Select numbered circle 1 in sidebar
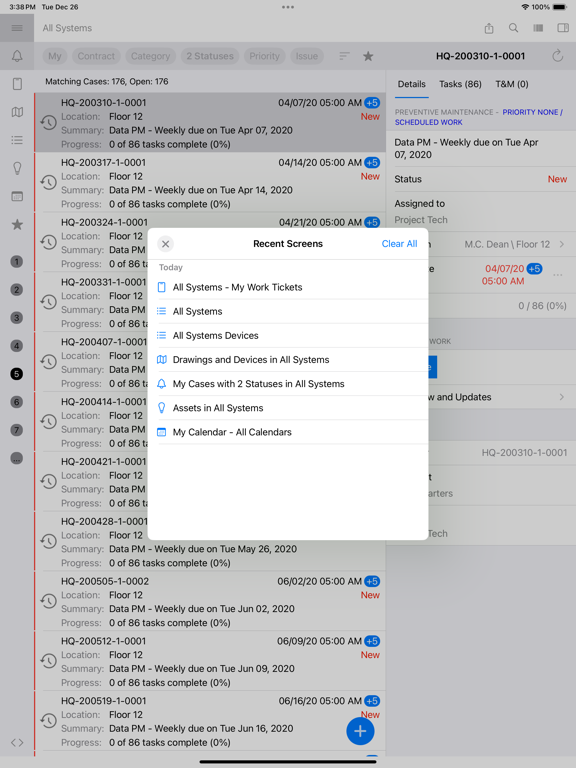Screen dimensions: 576x768 coord(17,262)
